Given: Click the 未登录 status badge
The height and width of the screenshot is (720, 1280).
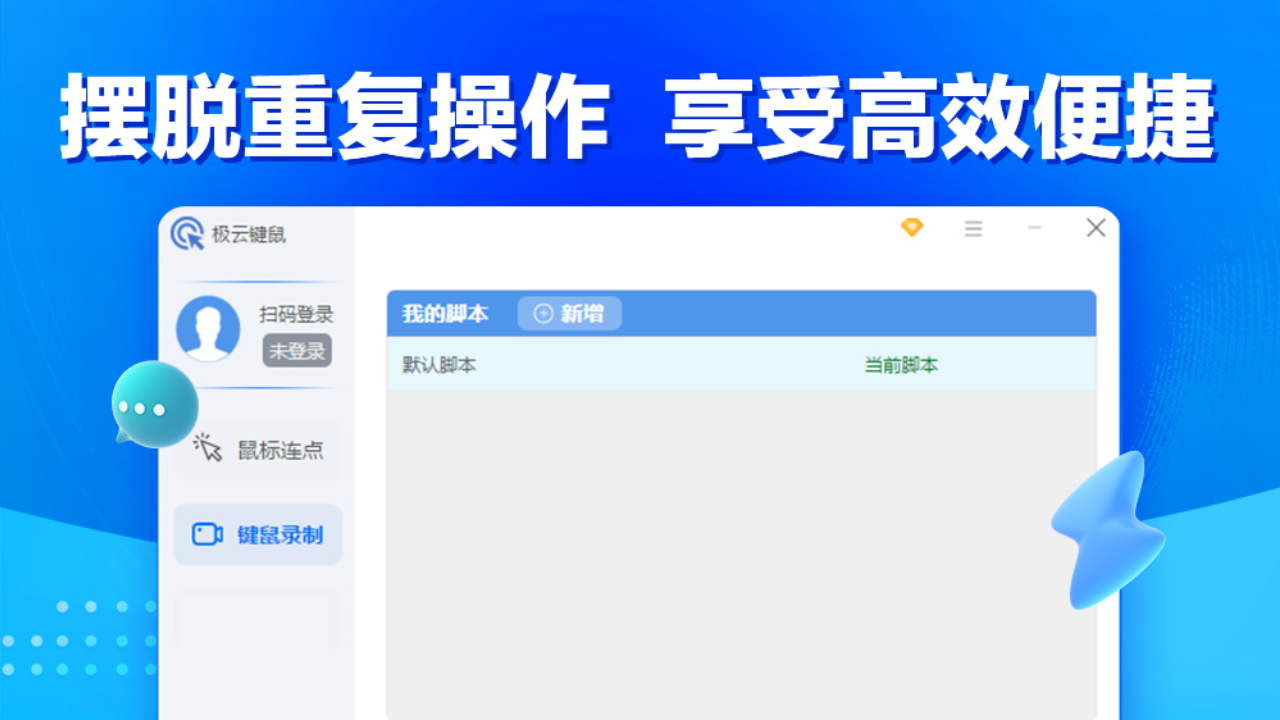Looking at the screenshot, I should pos(297,351).
